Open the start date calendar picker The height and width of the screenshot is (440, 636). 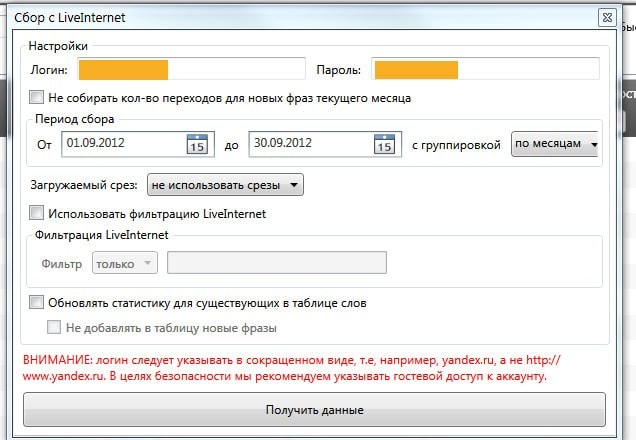pyautogui.click(x=197, y=144)
